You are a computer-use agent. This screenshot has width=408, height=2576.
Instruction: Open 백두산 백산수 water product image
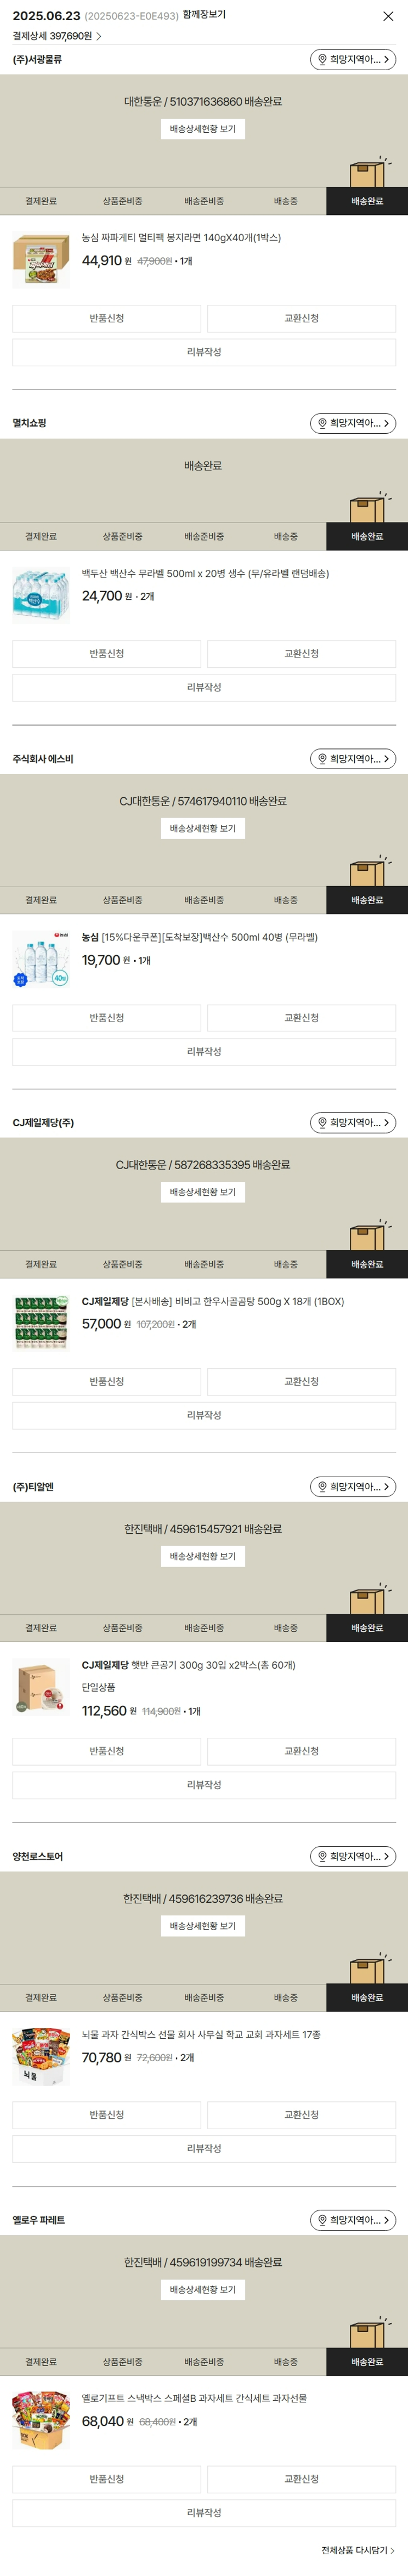tap(41, 595)
